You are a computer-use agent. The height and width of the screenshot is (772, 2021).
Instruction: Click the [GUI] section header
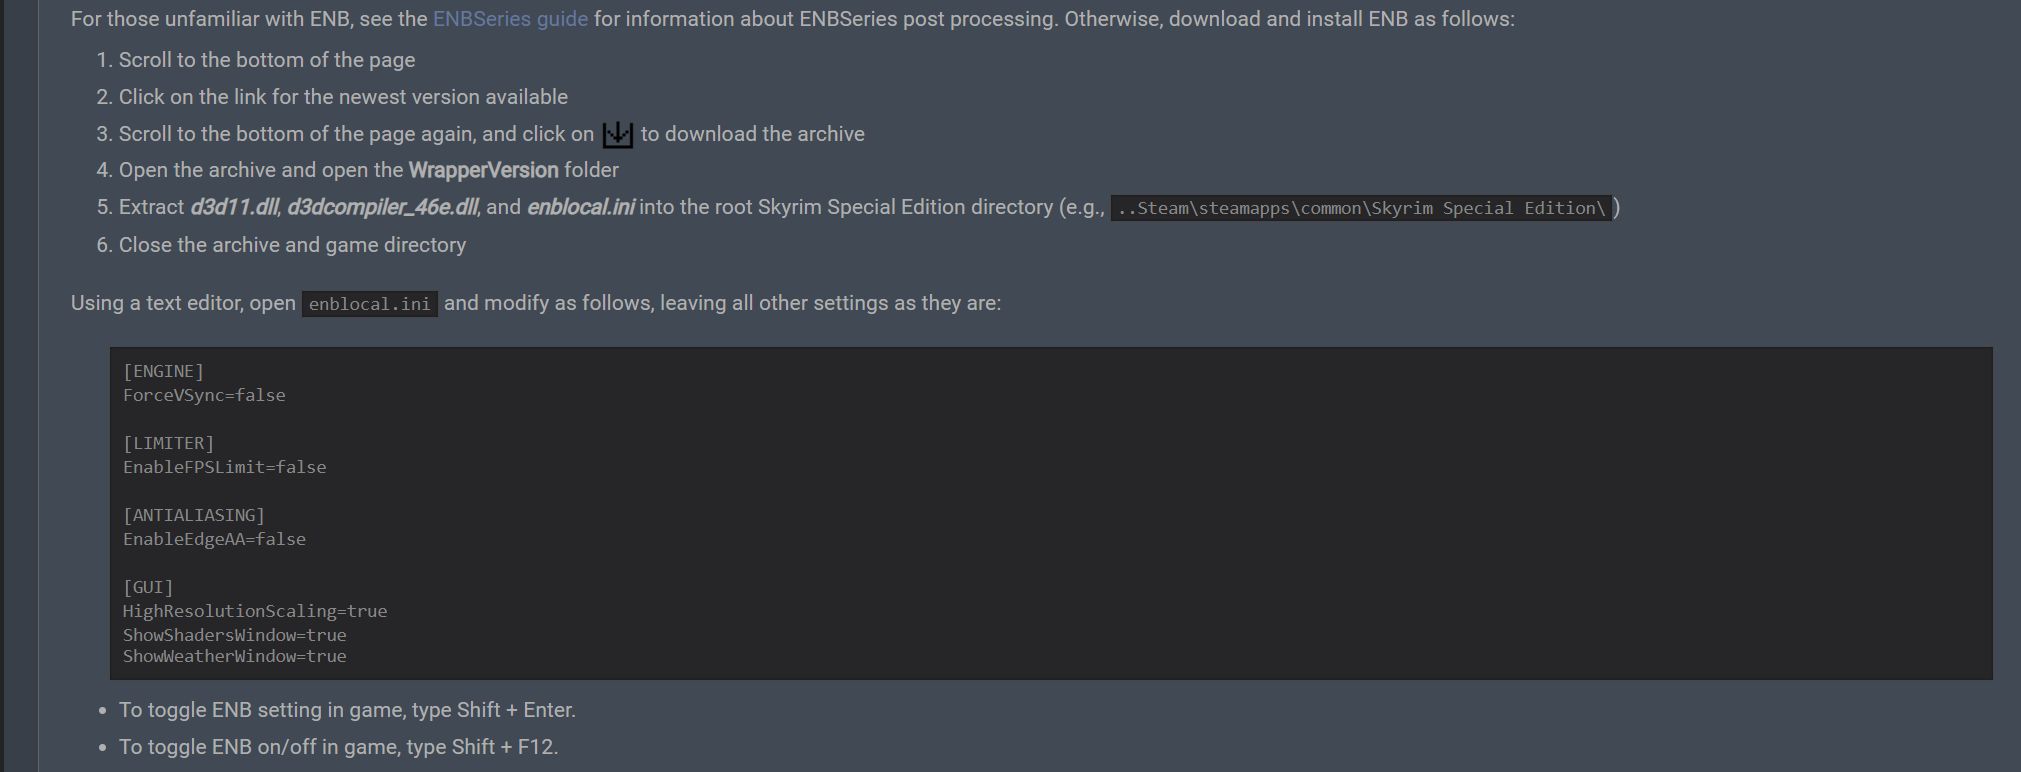click(148, 587)
